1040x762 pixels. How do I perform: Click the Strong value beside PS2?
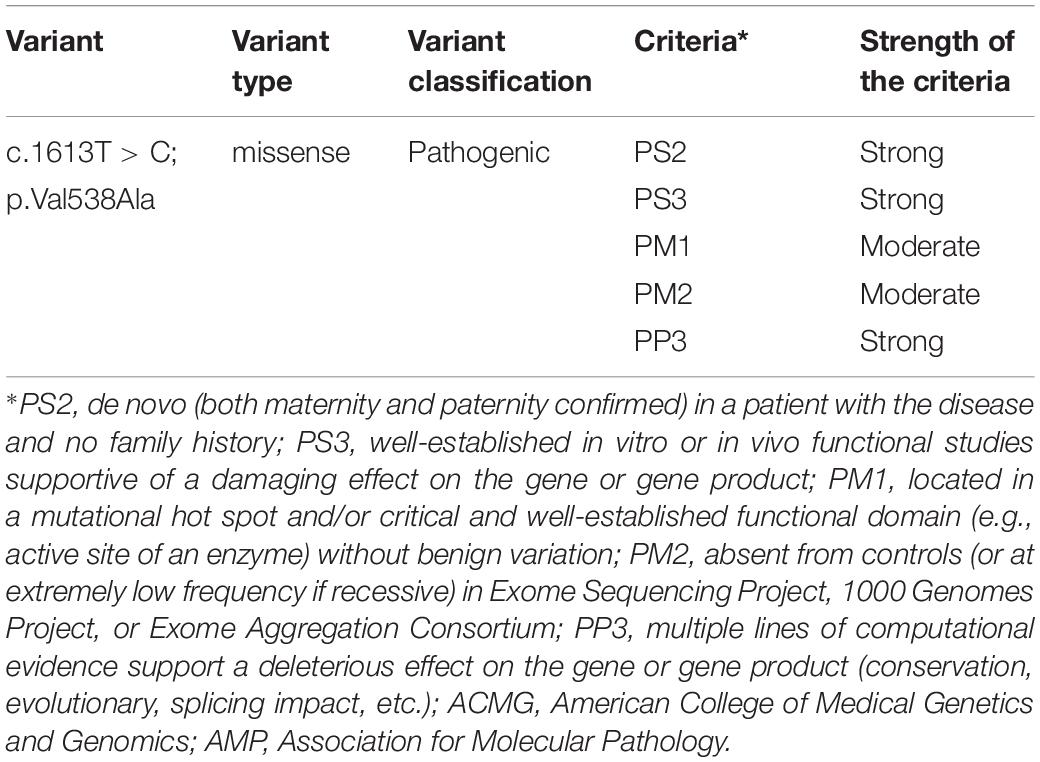pyautogui.click(x=901, y=153)
